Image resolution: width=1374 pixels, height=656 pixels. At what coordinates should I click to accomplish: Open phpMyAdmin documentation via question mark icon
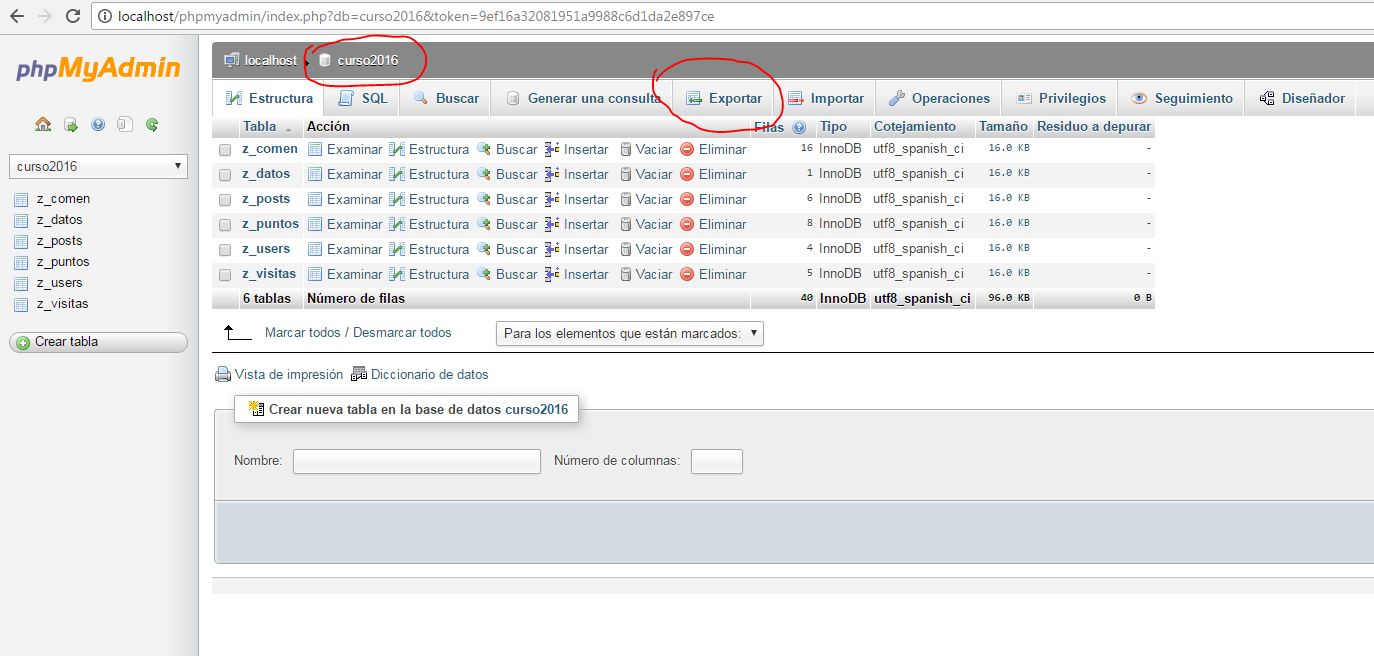tap(97, 124)
